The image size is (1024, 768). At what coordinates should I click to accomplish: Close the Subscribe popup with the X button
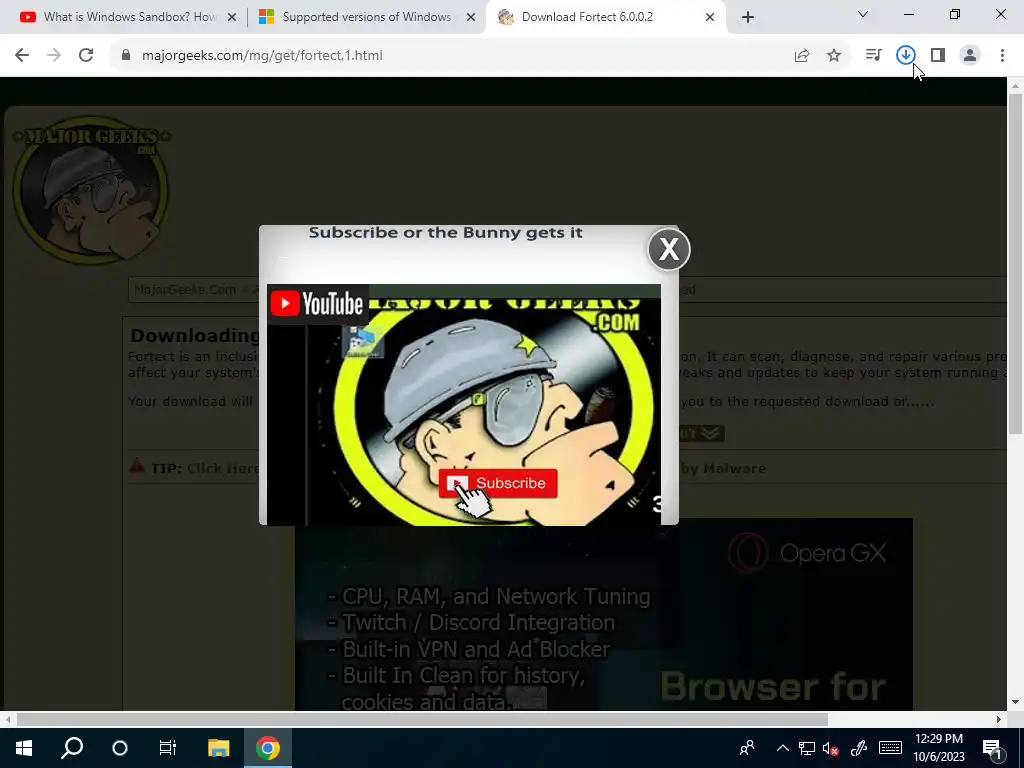click(669, 249)
